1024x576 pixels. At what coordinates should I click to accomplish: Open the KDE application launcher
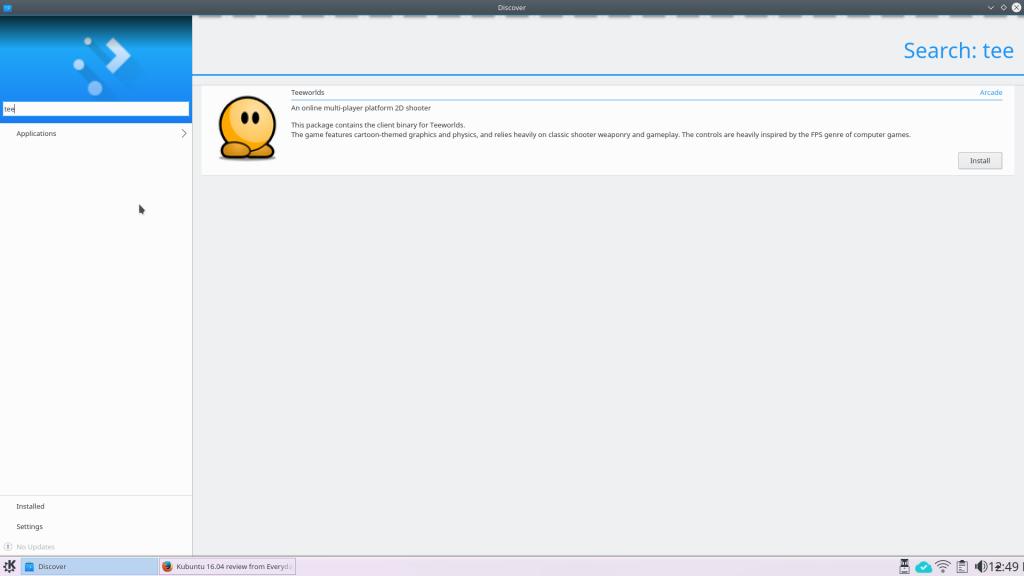(9, 566)
